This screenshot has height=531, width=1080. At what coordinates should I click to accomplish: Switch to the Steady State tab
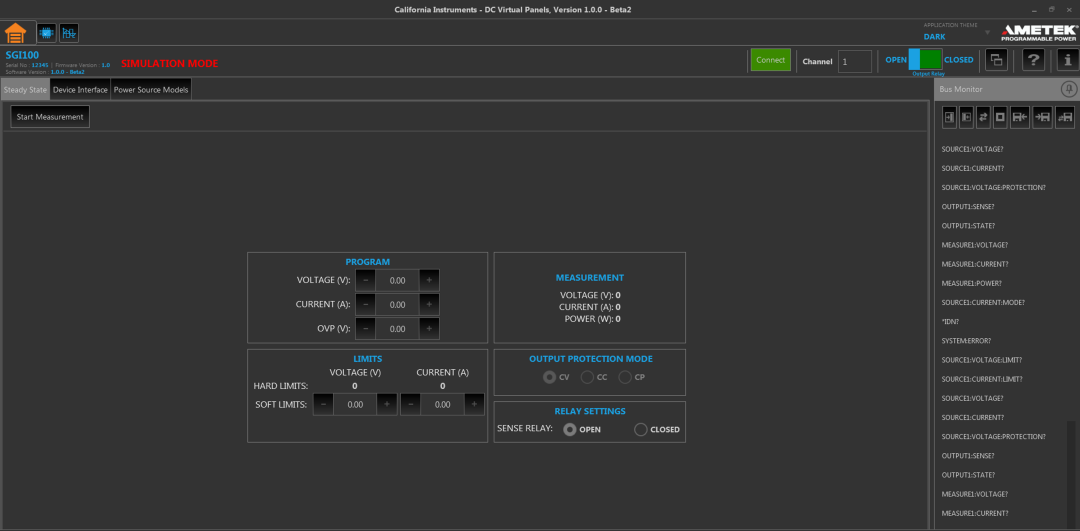[x=25, y=90]
